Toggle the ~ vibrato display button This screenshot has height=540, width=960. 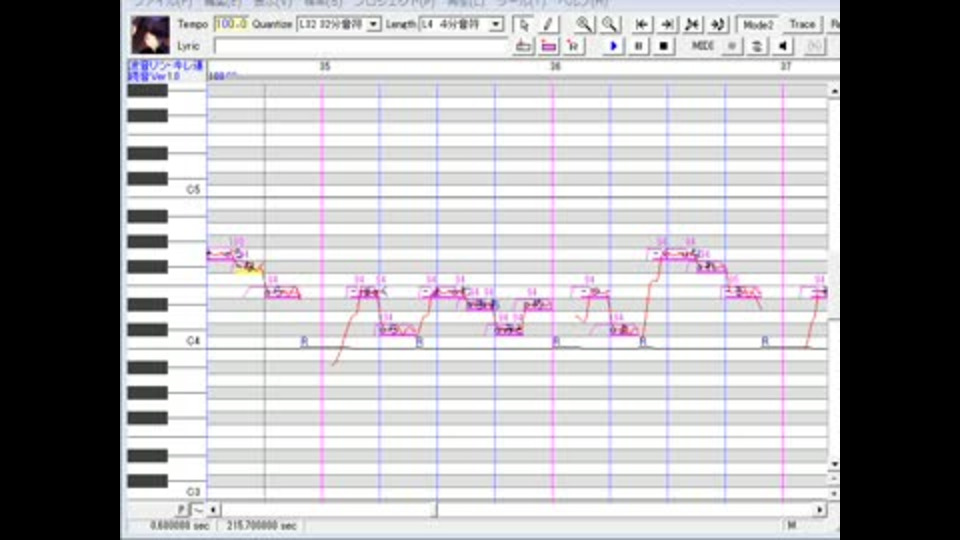[x=197, y=509]
